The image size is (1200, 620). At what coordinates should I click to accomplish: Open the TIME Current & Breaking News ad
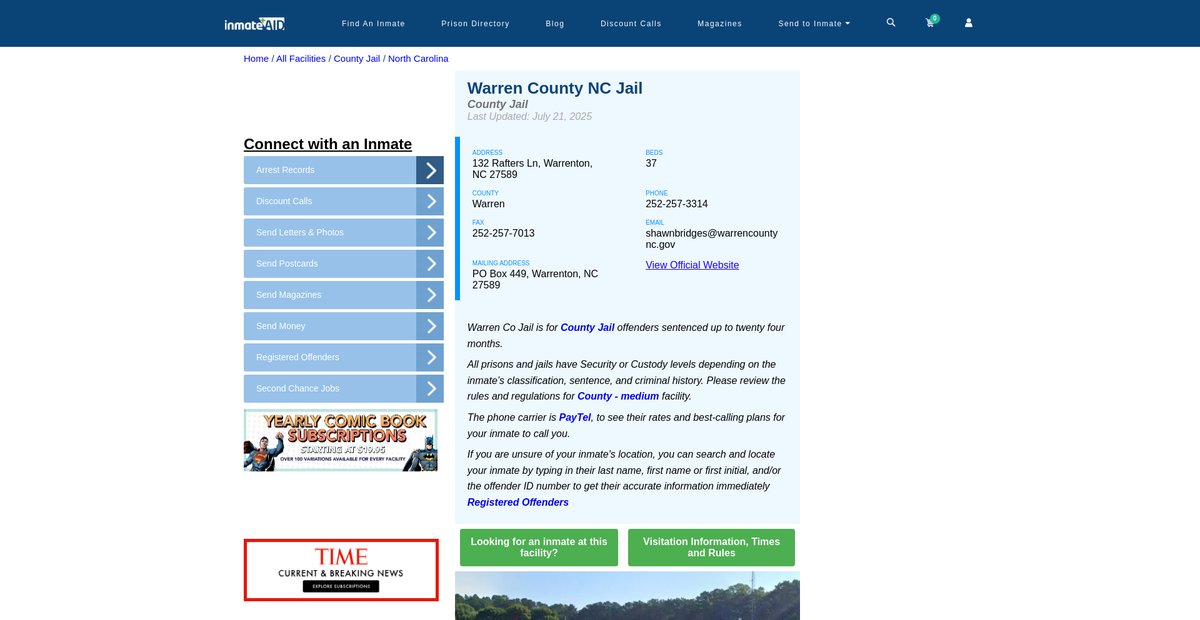(341, 570)
